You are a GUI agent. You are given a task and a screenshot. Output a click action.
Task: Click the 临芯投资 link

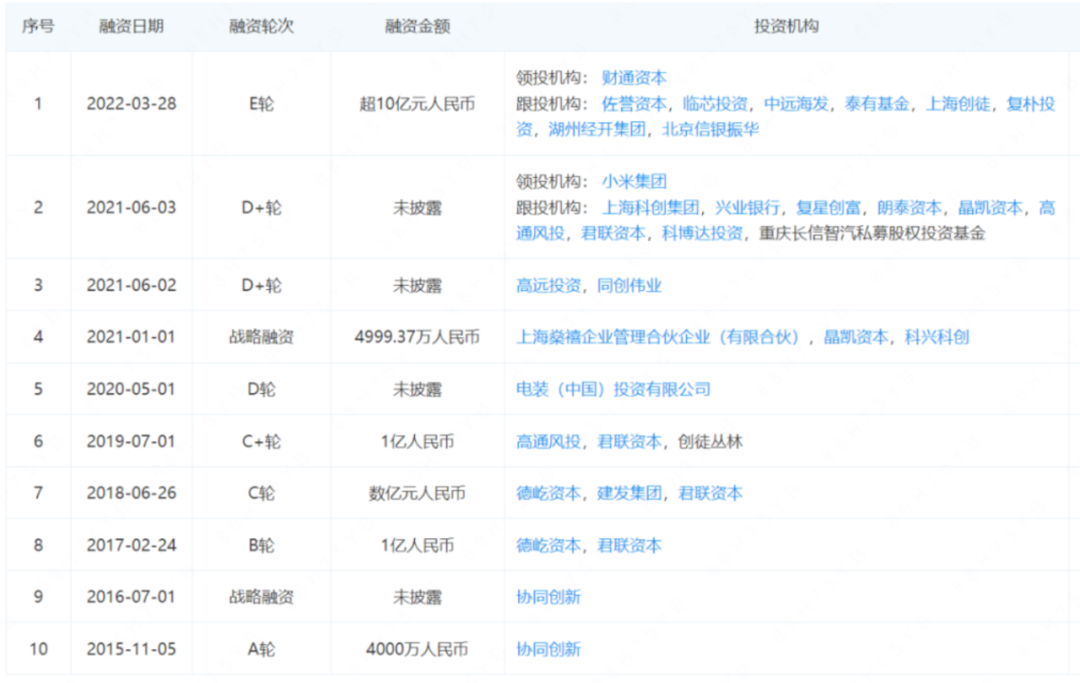[x=715, y=104]
